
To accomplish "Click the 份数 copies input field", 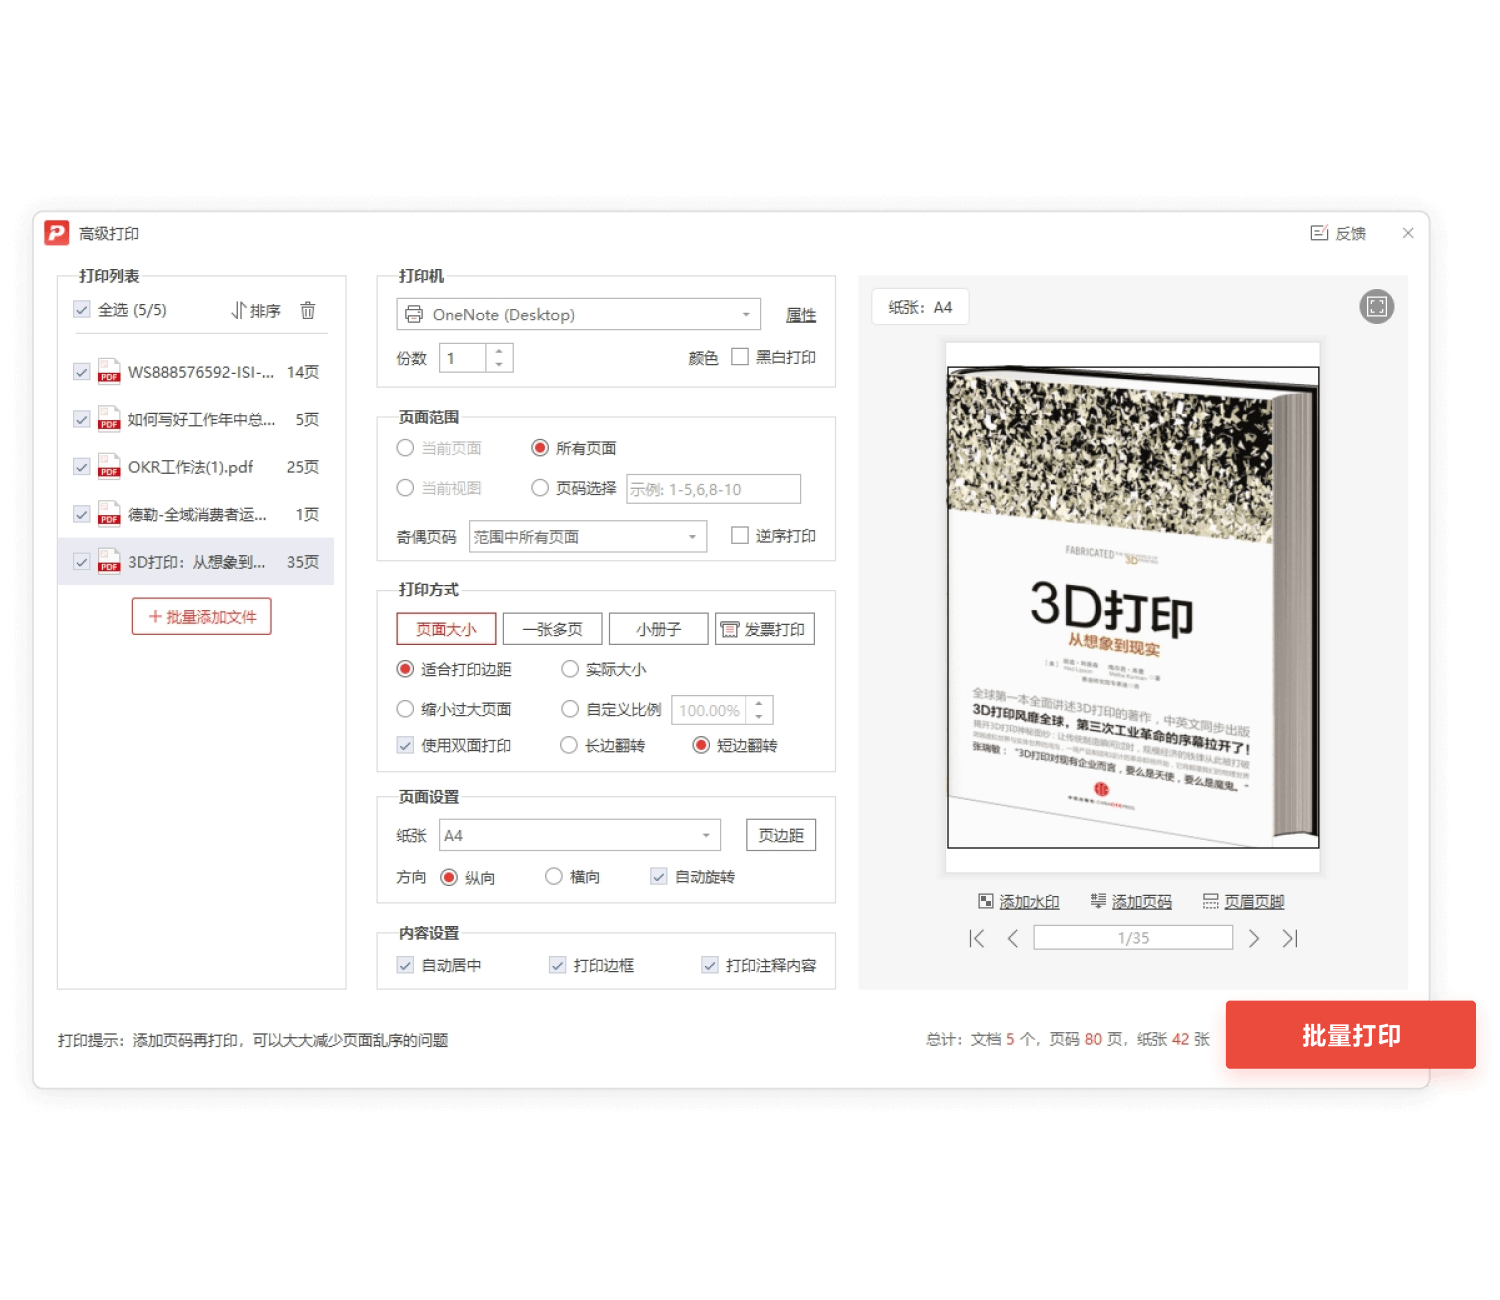I will click(463, 358).
